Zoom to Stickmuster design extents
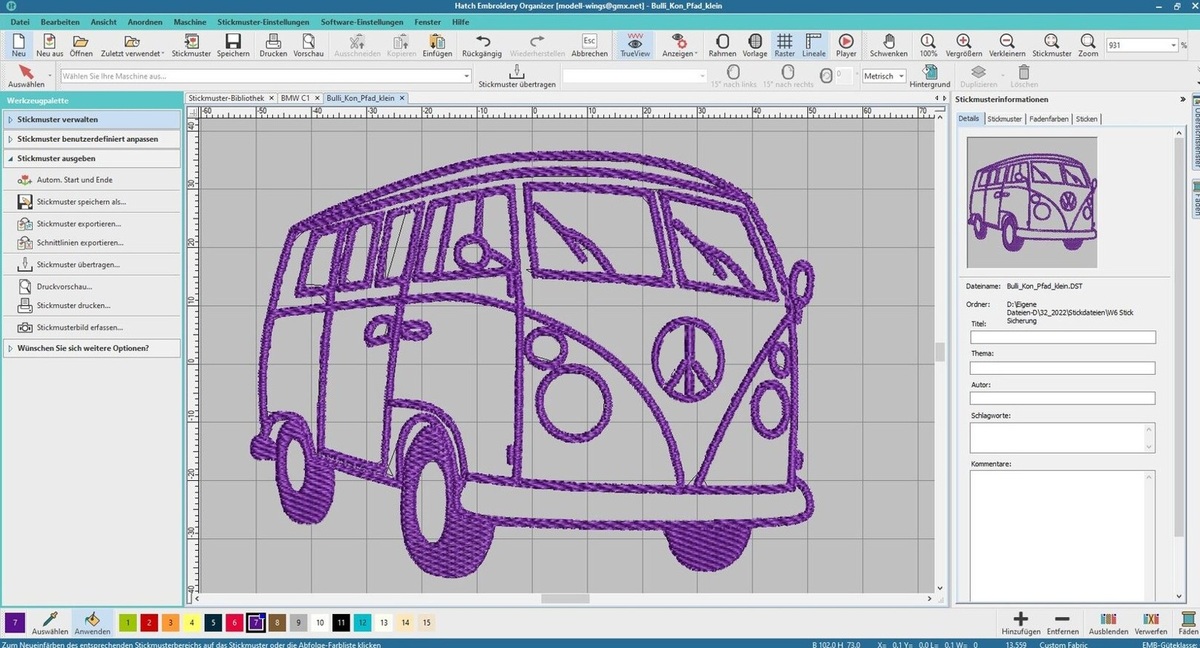 tap(1052, 45)
